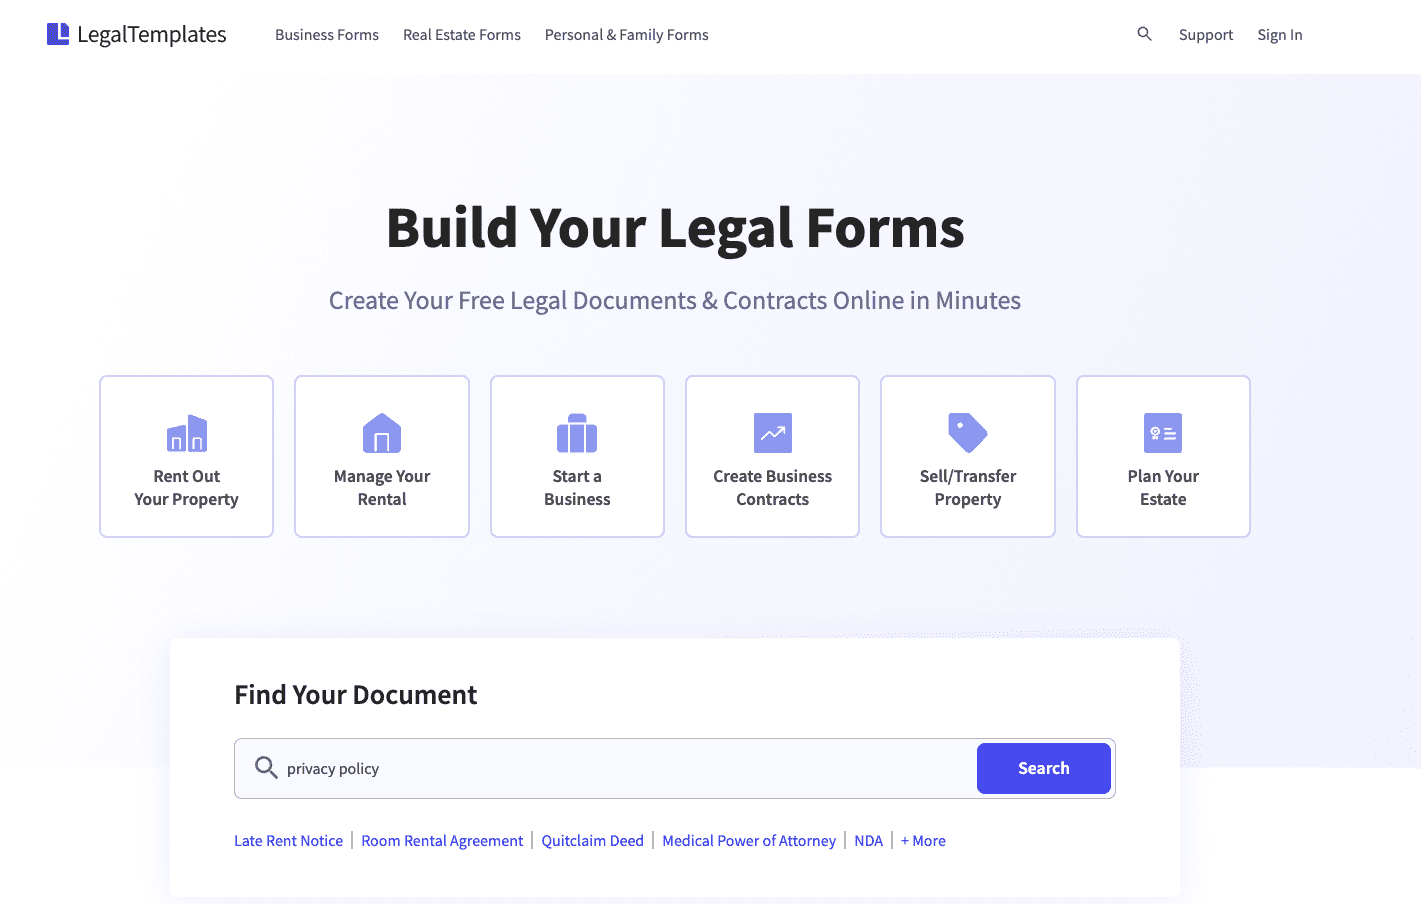1421x904 pixels.
Task: Select the Manage Your Rental label
Action: point(382,488)
